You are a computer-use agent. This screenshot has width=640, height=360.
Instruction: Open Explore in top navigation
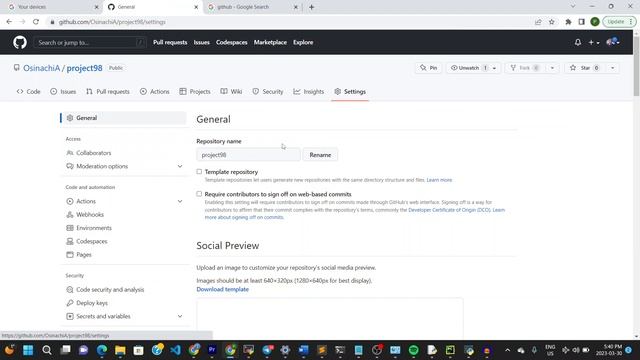point(303,42)
